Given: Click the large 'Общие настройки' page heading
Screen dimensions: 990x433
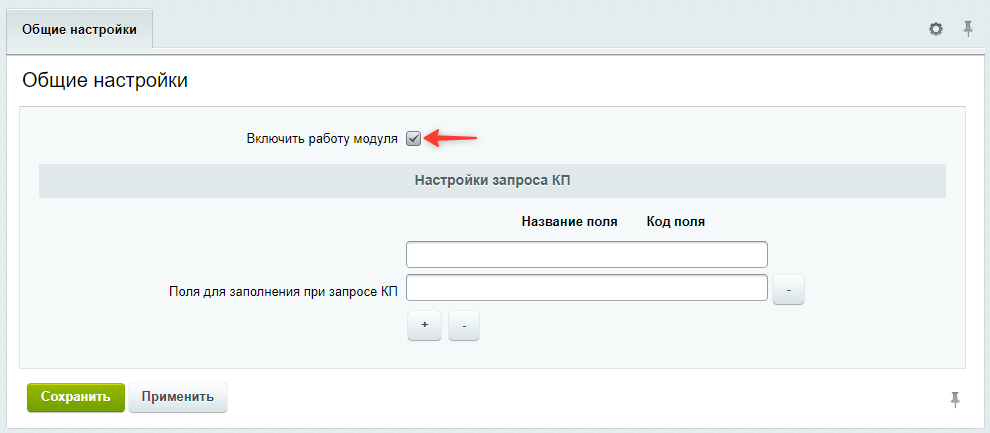Looking at the screenshot, I should [105, 81].
